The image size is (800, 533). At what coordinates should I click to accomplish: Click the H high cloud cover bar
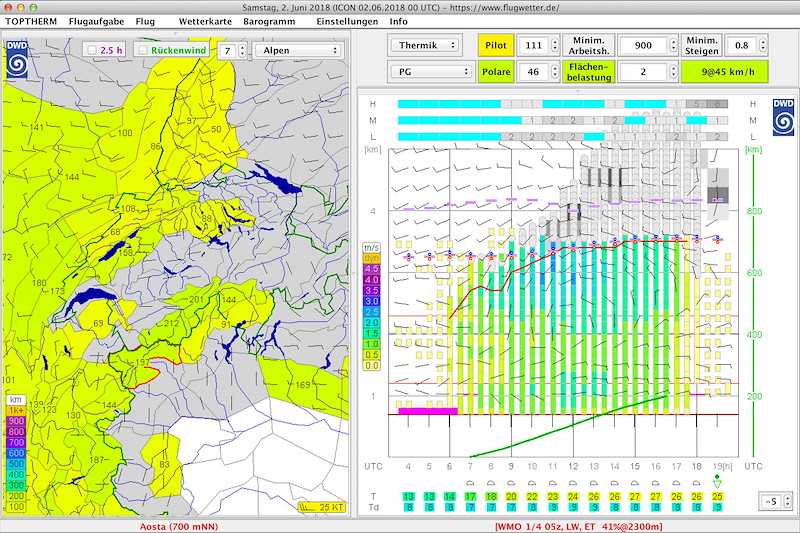point(563,104)
